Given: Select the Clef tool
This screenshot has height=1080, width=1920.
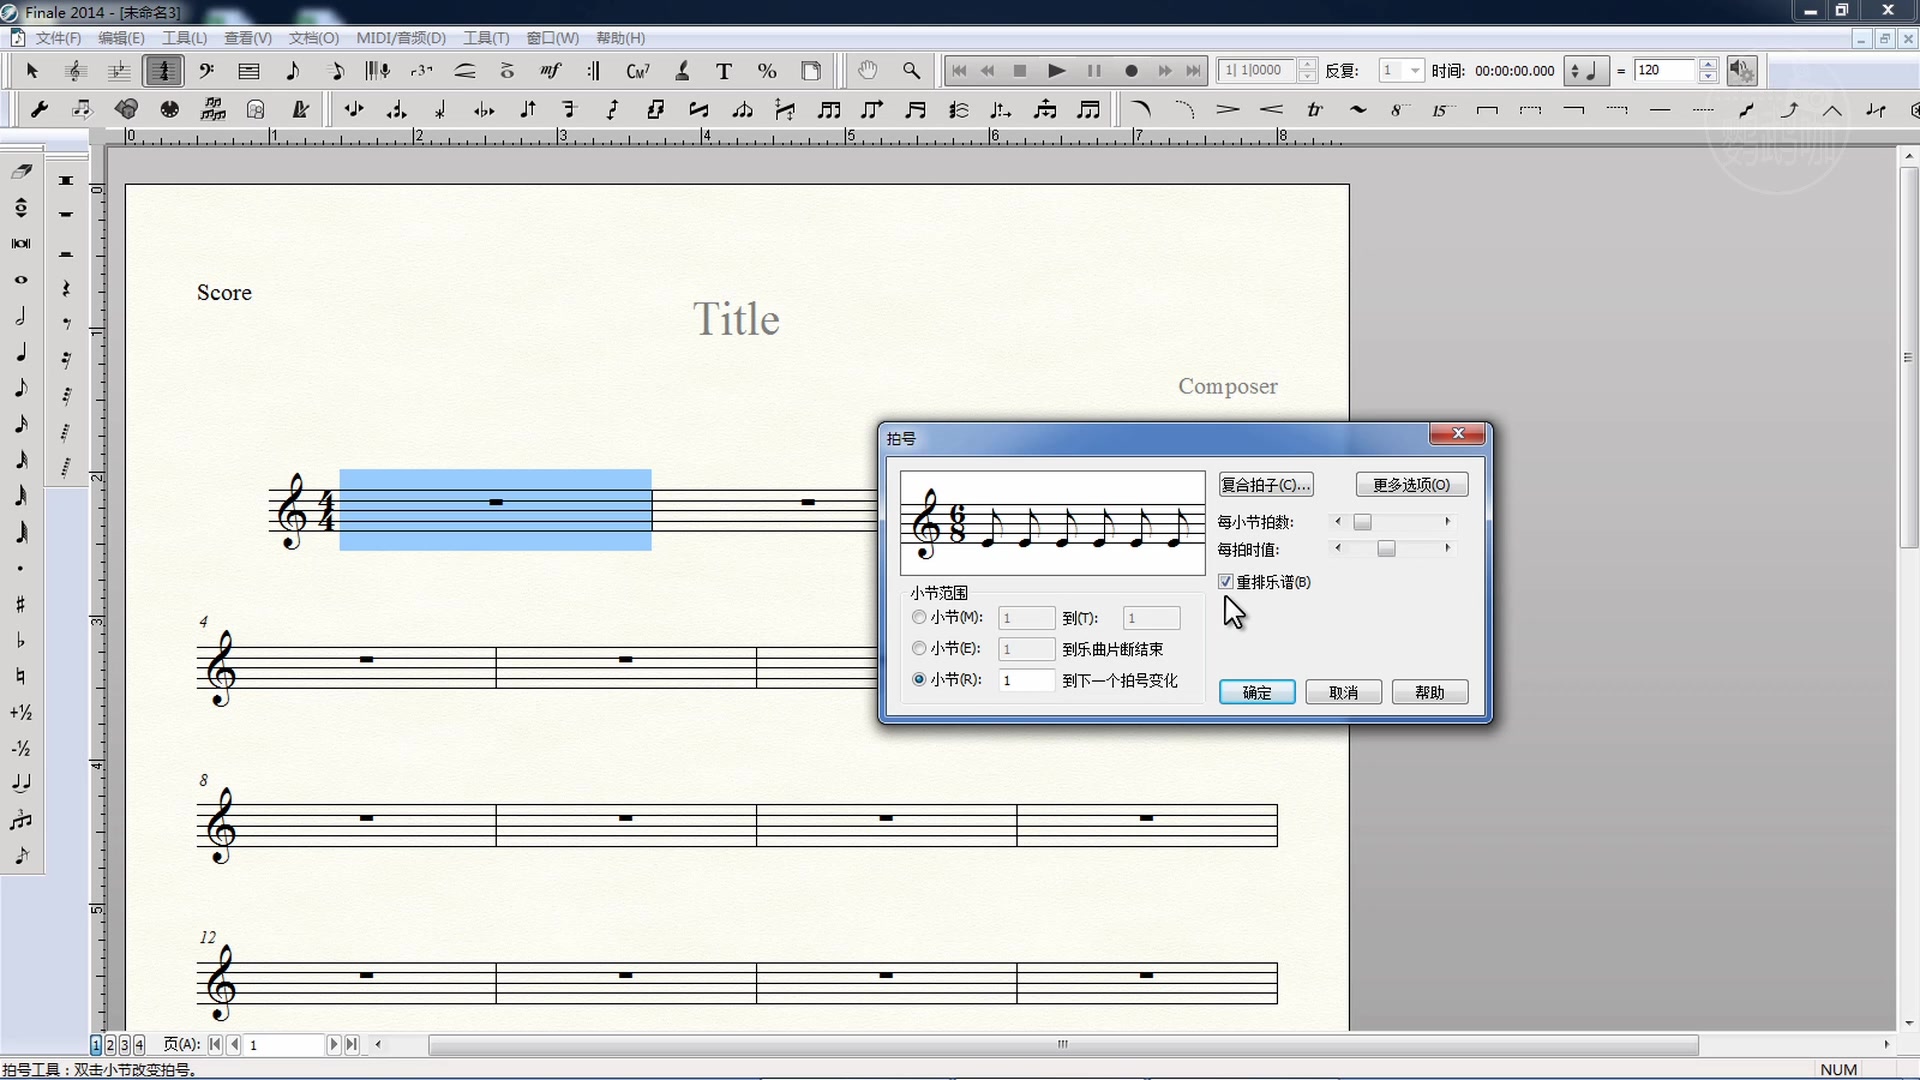Looking at the screenshot, I should (x=206, y=71).
